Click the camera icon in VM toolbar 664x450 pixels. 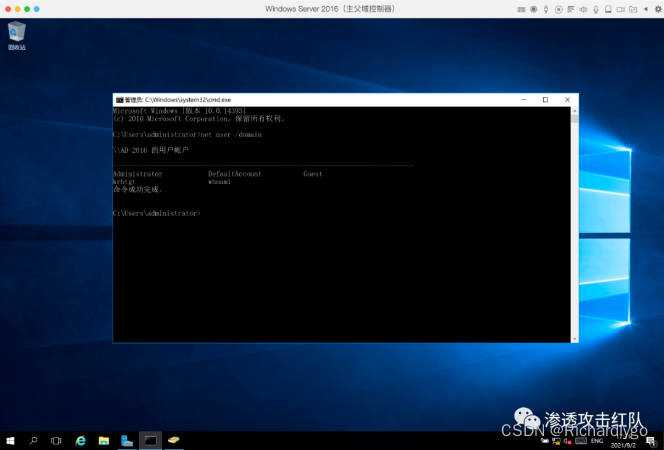tap(621, 9)
